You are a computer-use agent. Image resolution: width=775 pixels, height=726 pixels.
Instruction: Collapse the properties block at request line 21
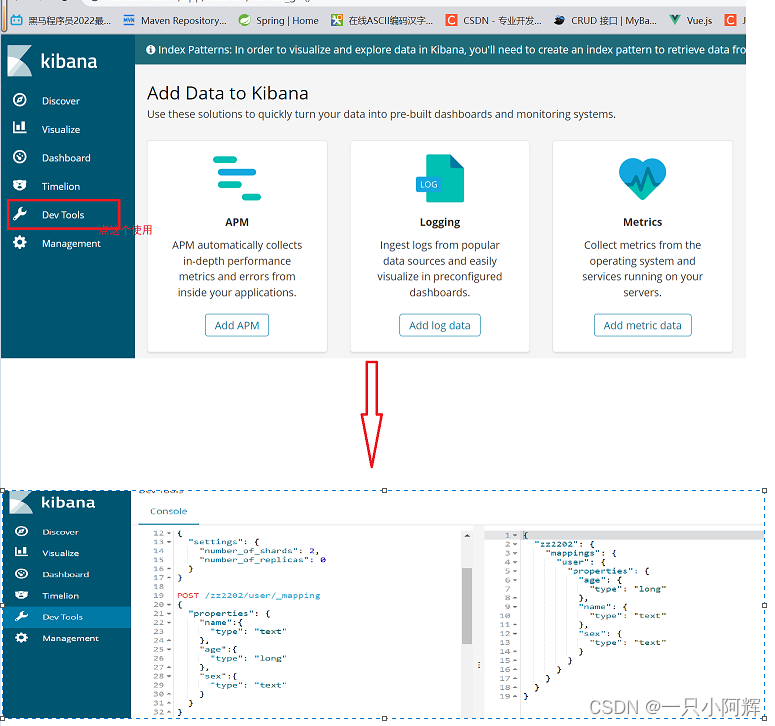point(169,614)
